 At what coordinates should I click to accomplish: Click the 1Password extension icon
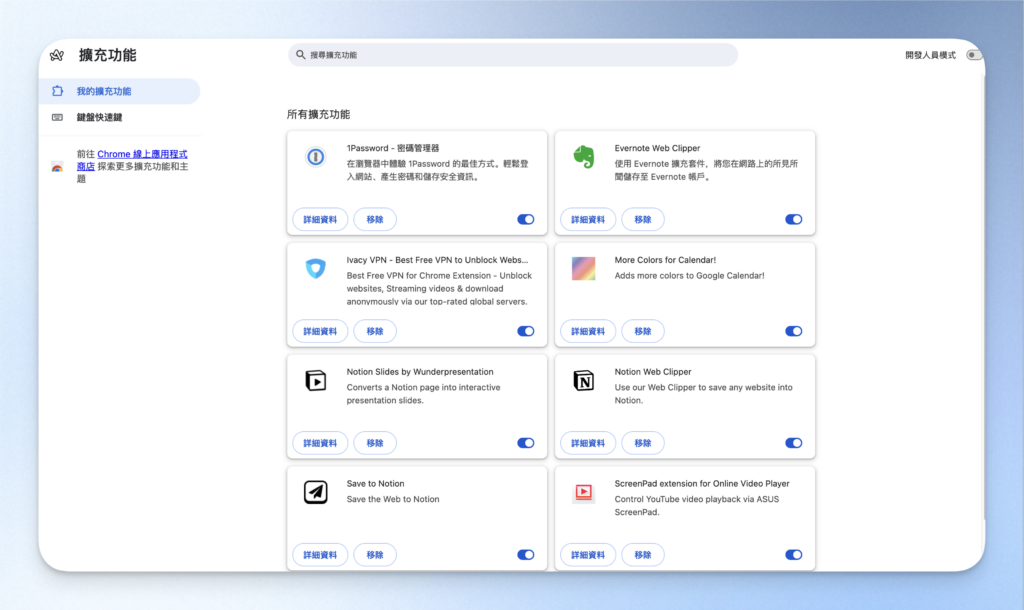point(315,157)
